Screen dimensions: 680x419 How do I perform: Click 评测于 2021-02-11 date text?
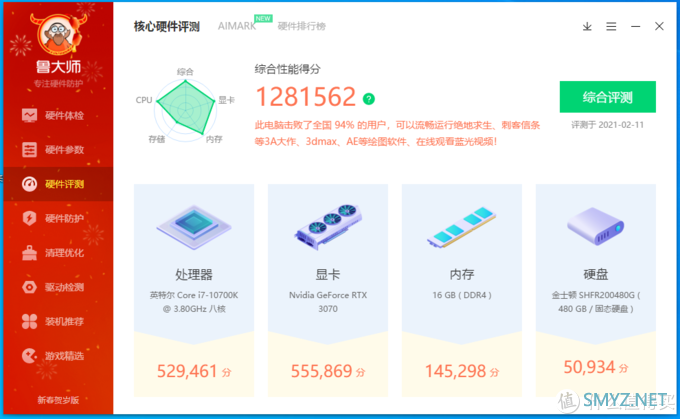(608, 125)
